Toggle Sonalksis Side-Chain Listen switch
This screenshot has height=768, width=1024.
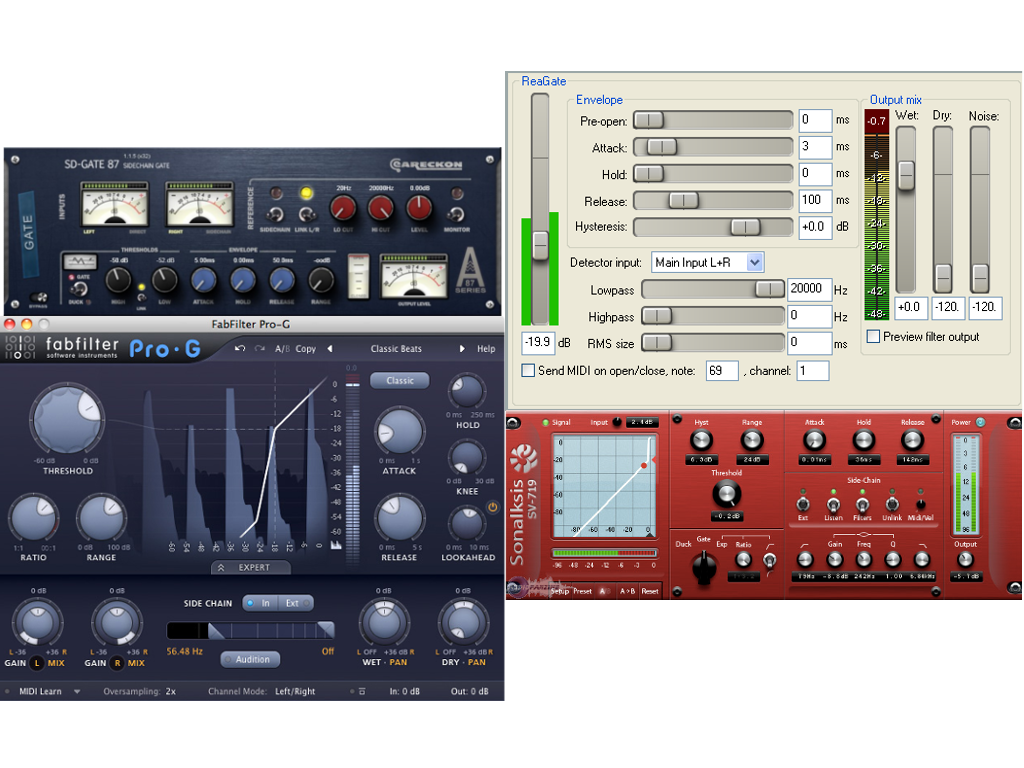click(x=833, y=505)
